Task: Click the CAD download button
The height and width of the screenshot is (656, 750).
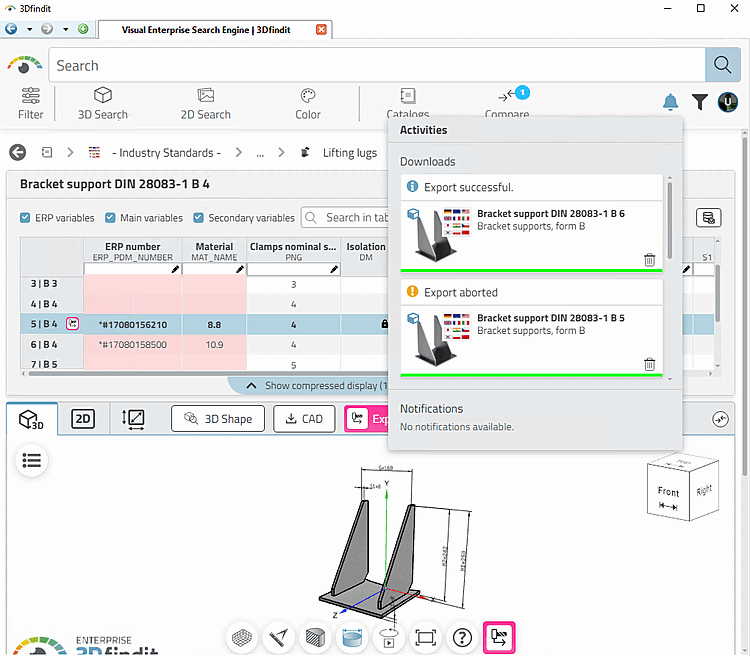Action: (304, 419)
